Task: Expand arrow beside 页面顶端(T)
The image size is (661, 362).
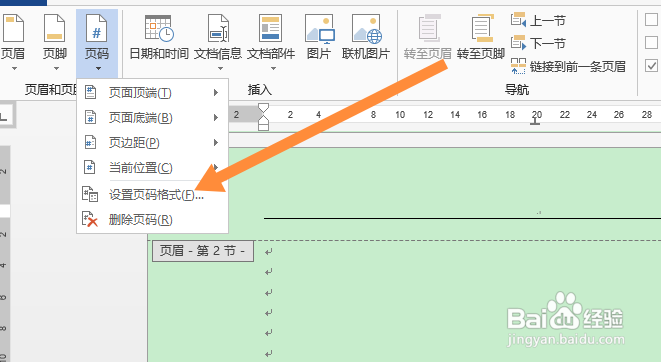Action: pyautogui.click(x=216, y=92)
